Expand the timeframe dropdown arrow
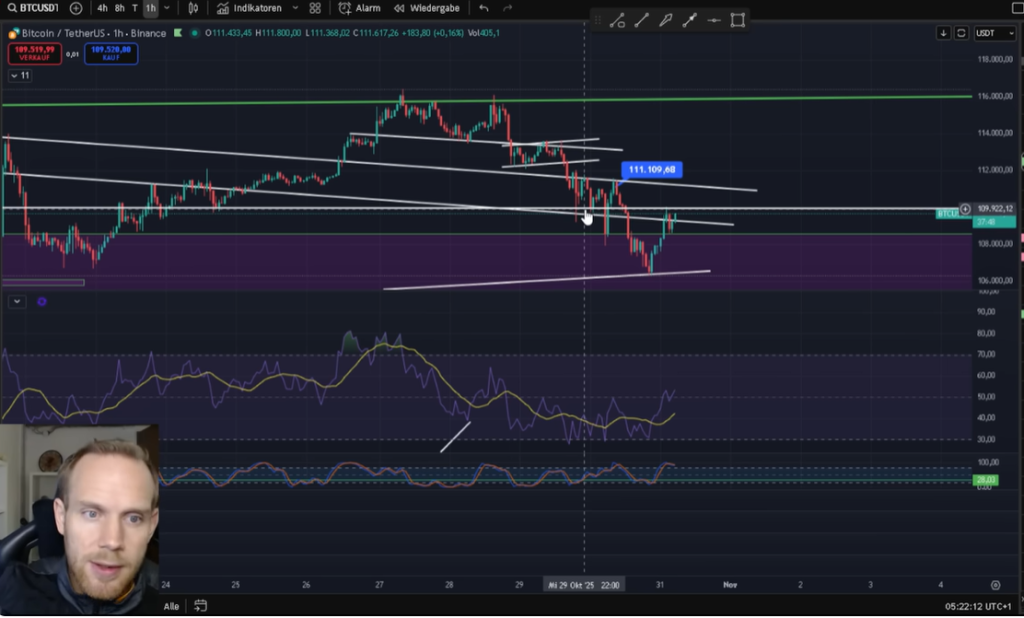 (x=167, y=8)
